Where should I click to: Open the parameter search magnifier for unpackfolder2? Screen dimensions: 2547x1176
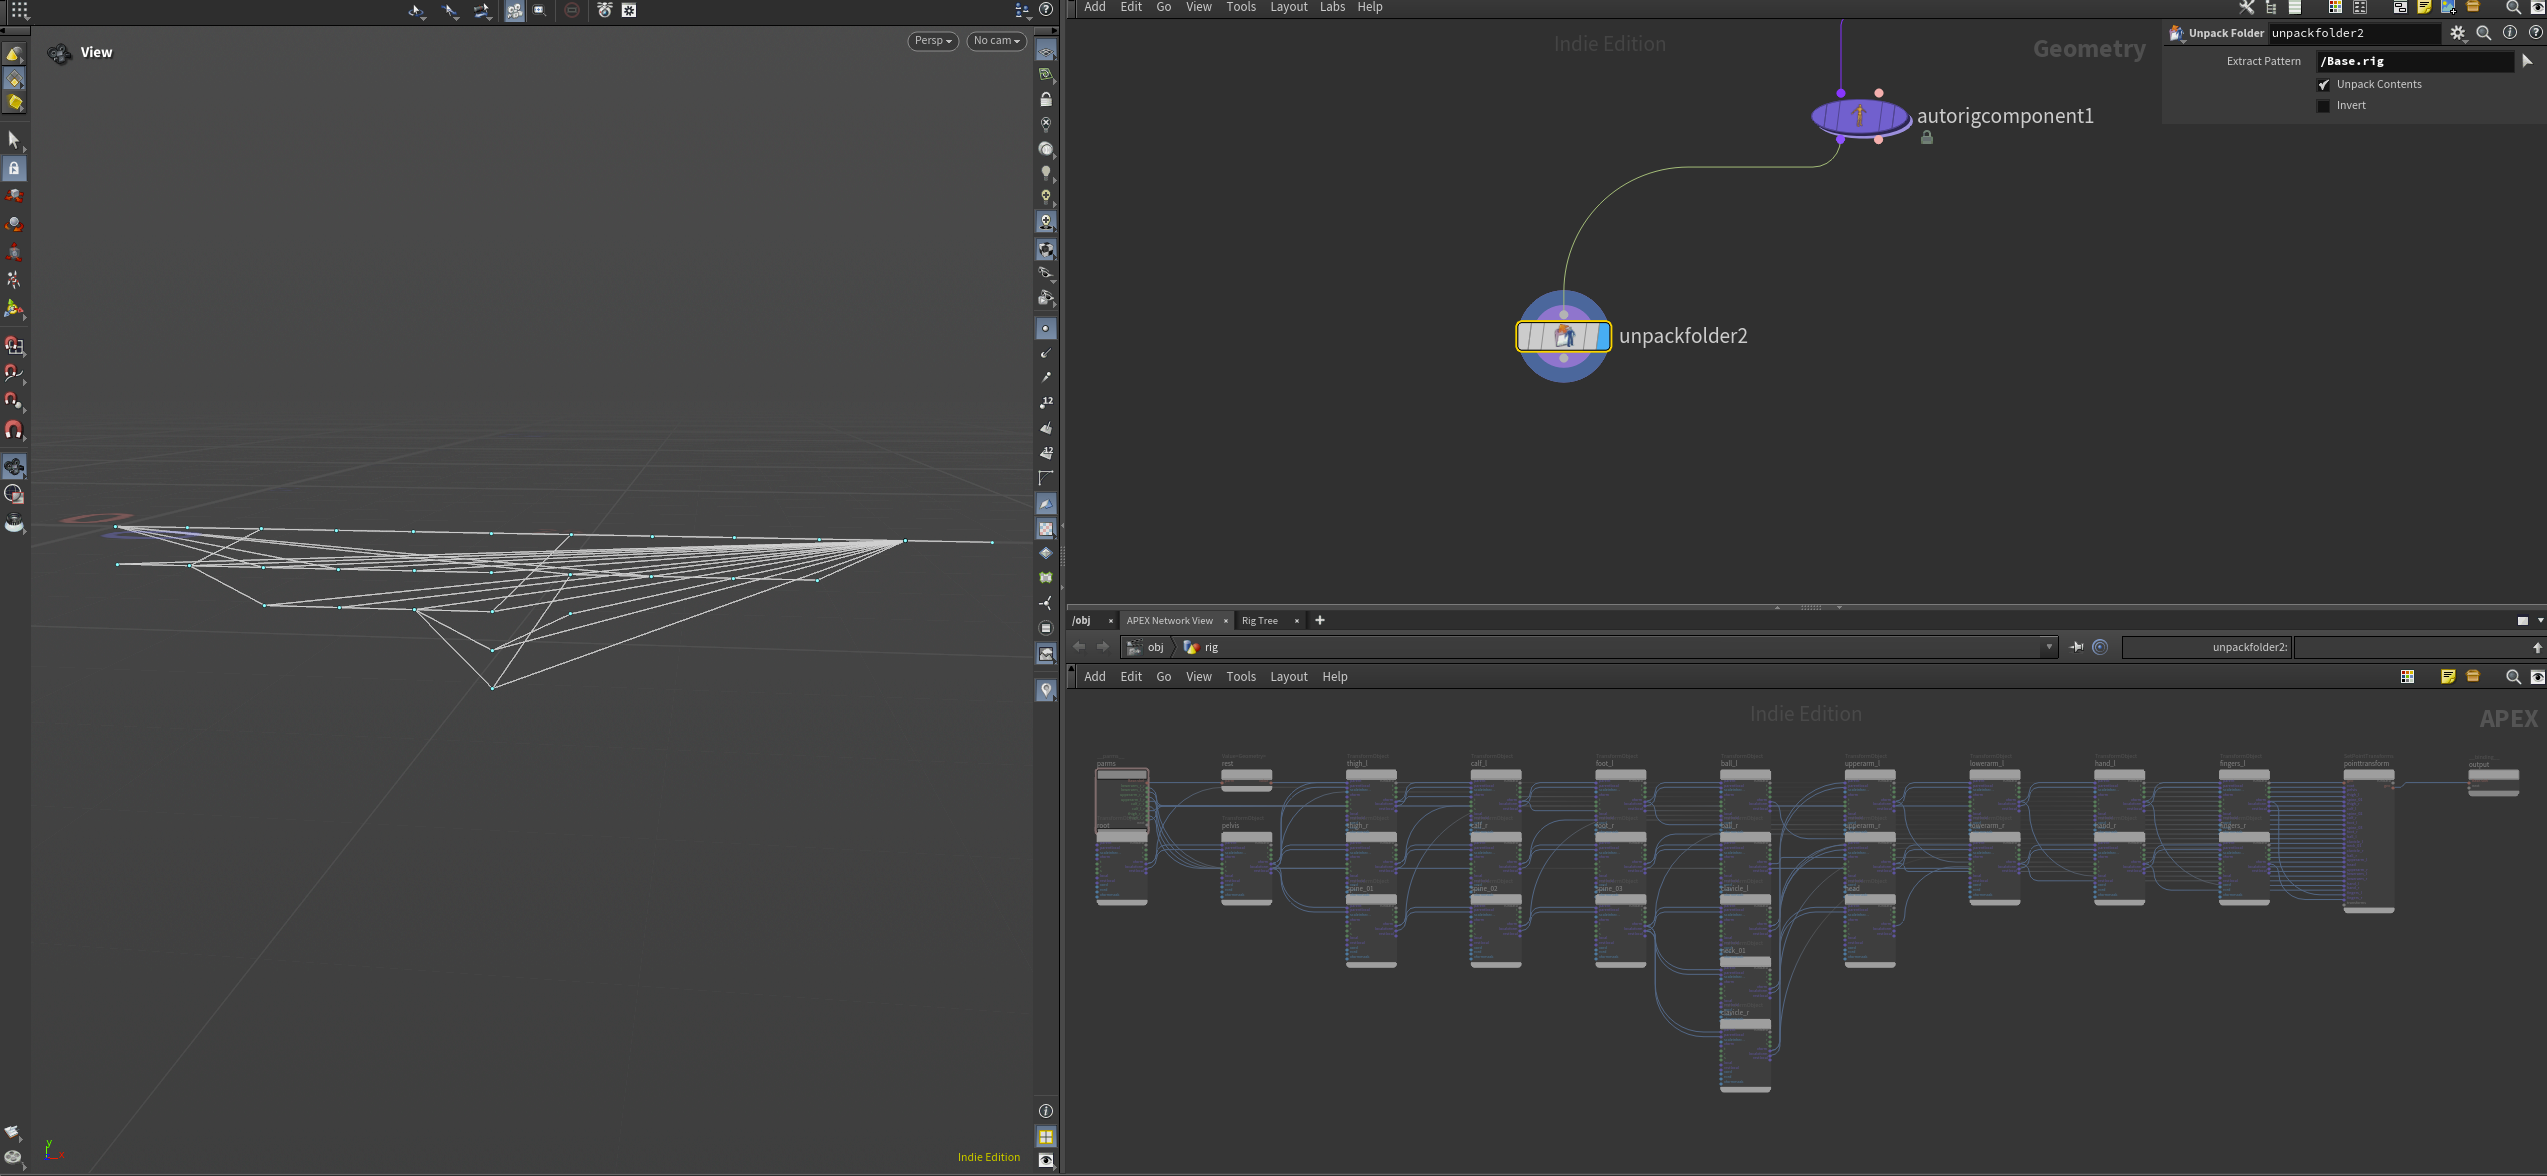pyautogui.click(x=2484, y=32)
